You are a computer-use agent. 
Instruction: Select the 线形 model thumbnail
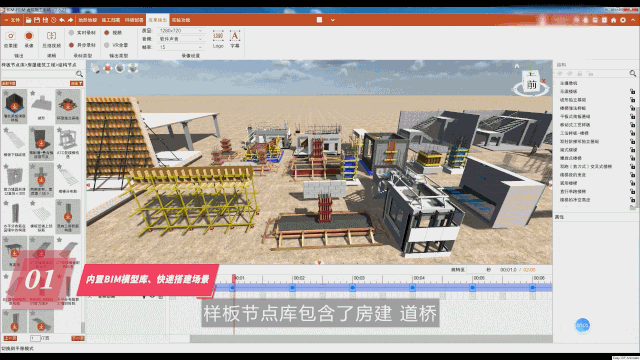pyautogui.click(x=41, y=106)
